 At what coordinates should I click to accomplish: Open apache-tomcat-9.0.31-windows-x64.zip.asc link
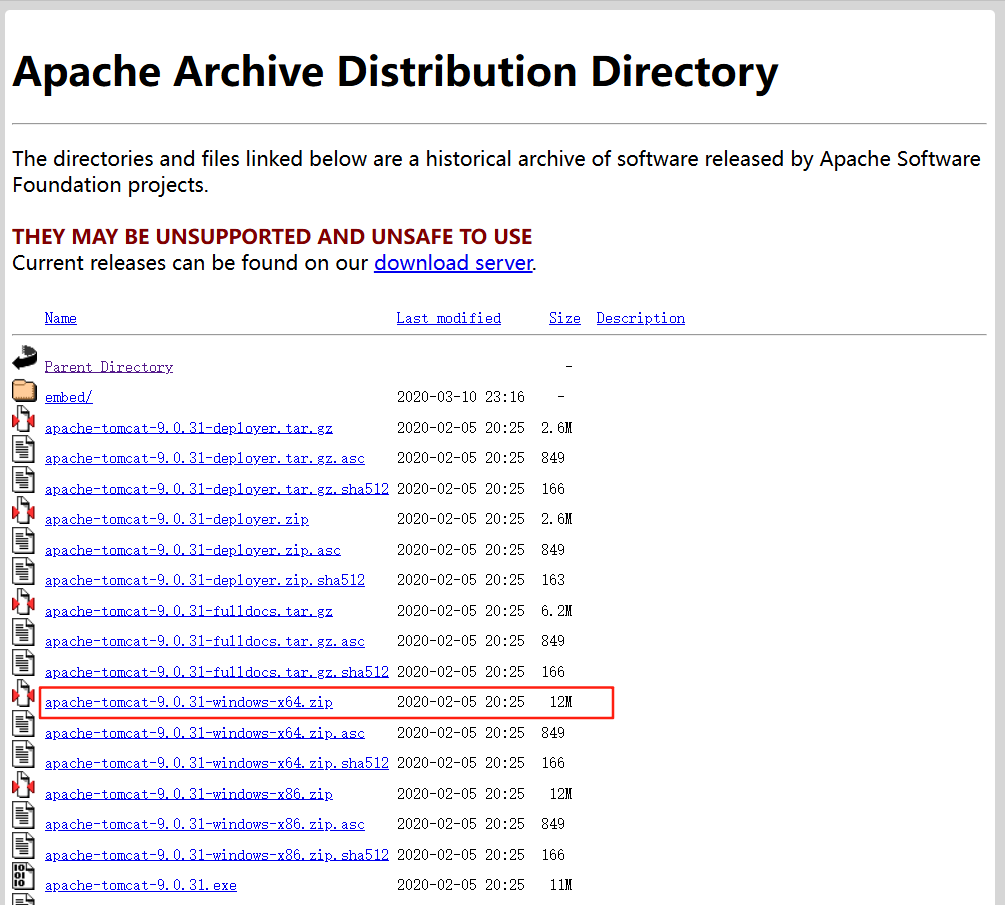click(x=204, y=733)
